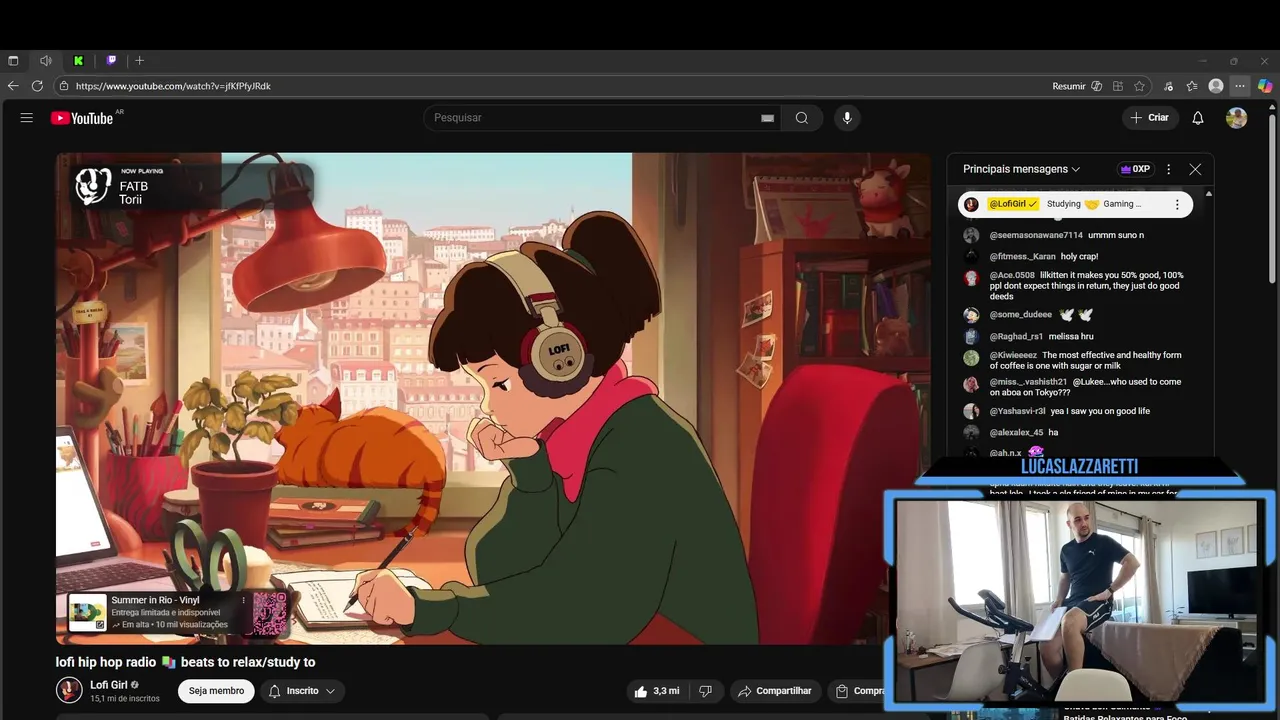Screen dimensions: 1280x720
Task: Click the Resumir button in address bar
Action: (1069, 86)
